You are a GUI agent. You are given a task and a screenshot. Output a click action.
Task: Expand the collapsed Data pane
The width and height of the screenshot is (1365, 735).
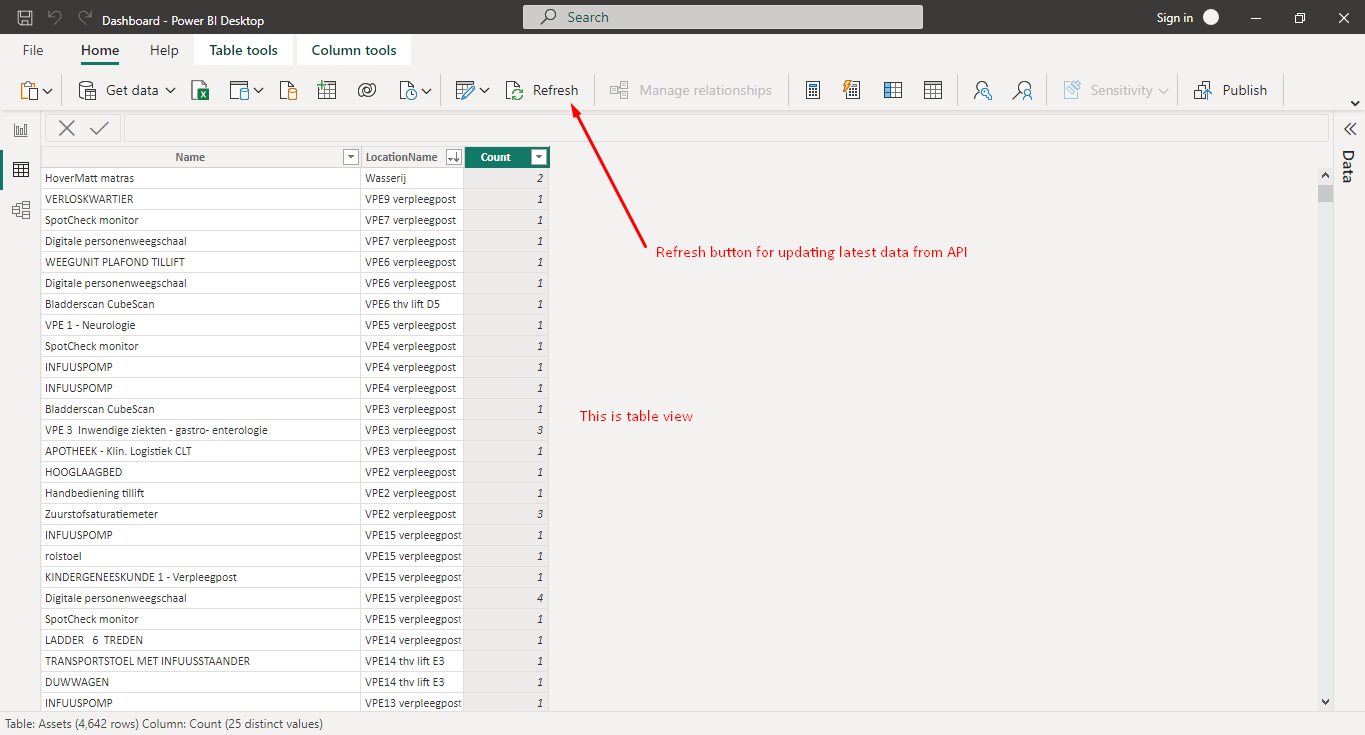1349,129
